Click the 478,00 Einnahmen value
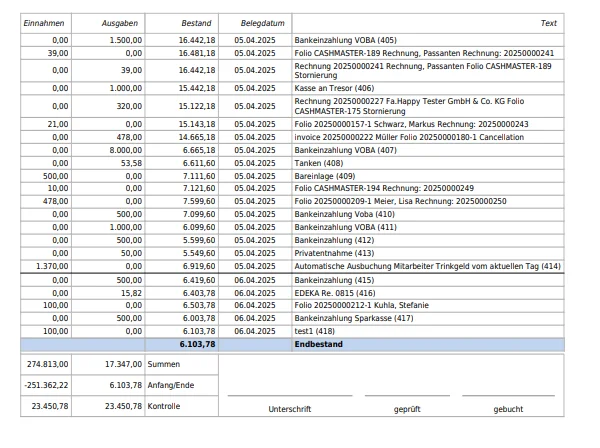 55,202
